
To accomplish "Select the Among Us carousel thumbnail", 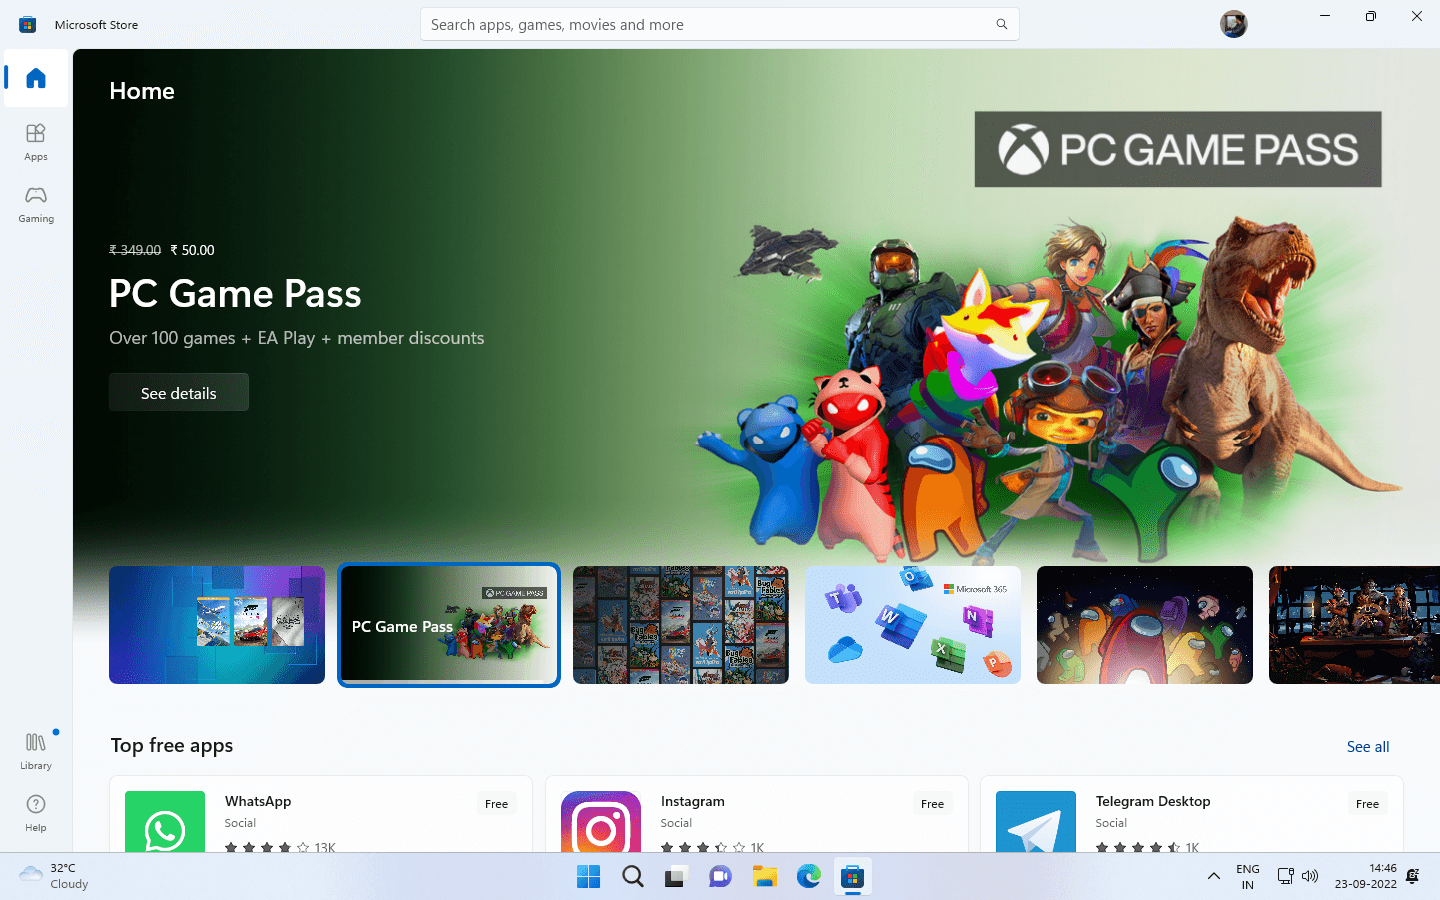I will 1145,625.
